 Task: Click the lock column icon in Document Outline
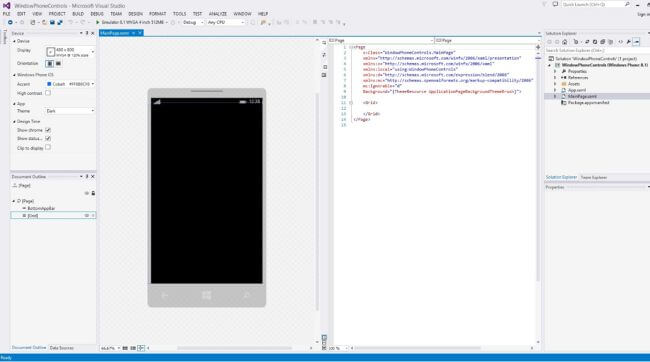pyautogui.click(x=93, y=193)
